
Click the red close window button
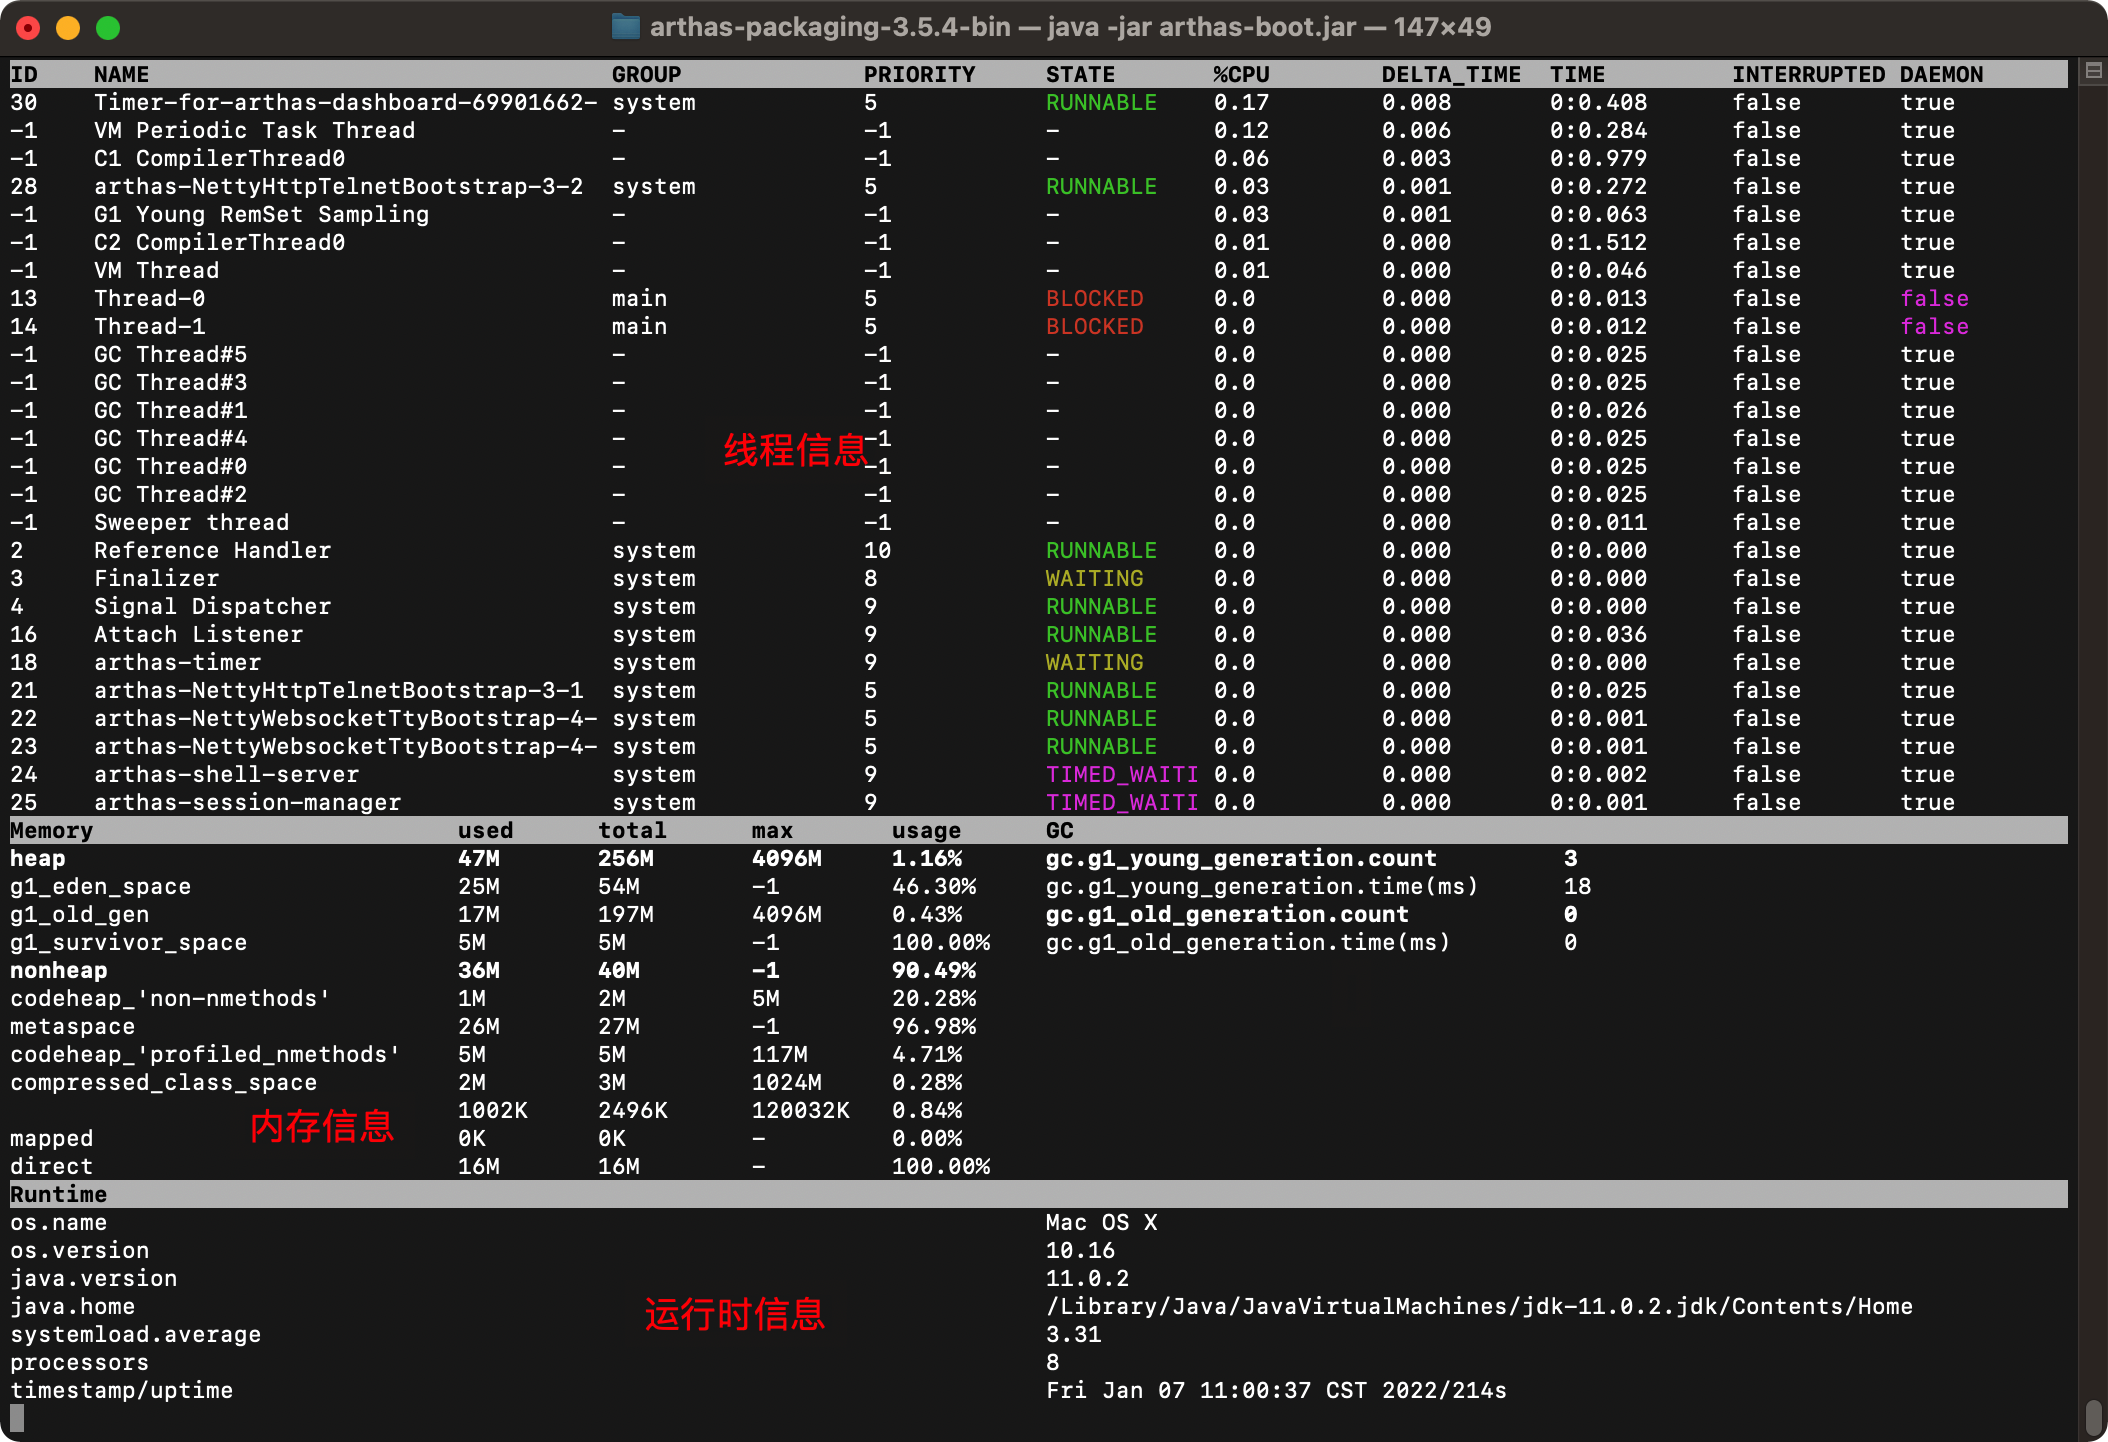point(28,28)
